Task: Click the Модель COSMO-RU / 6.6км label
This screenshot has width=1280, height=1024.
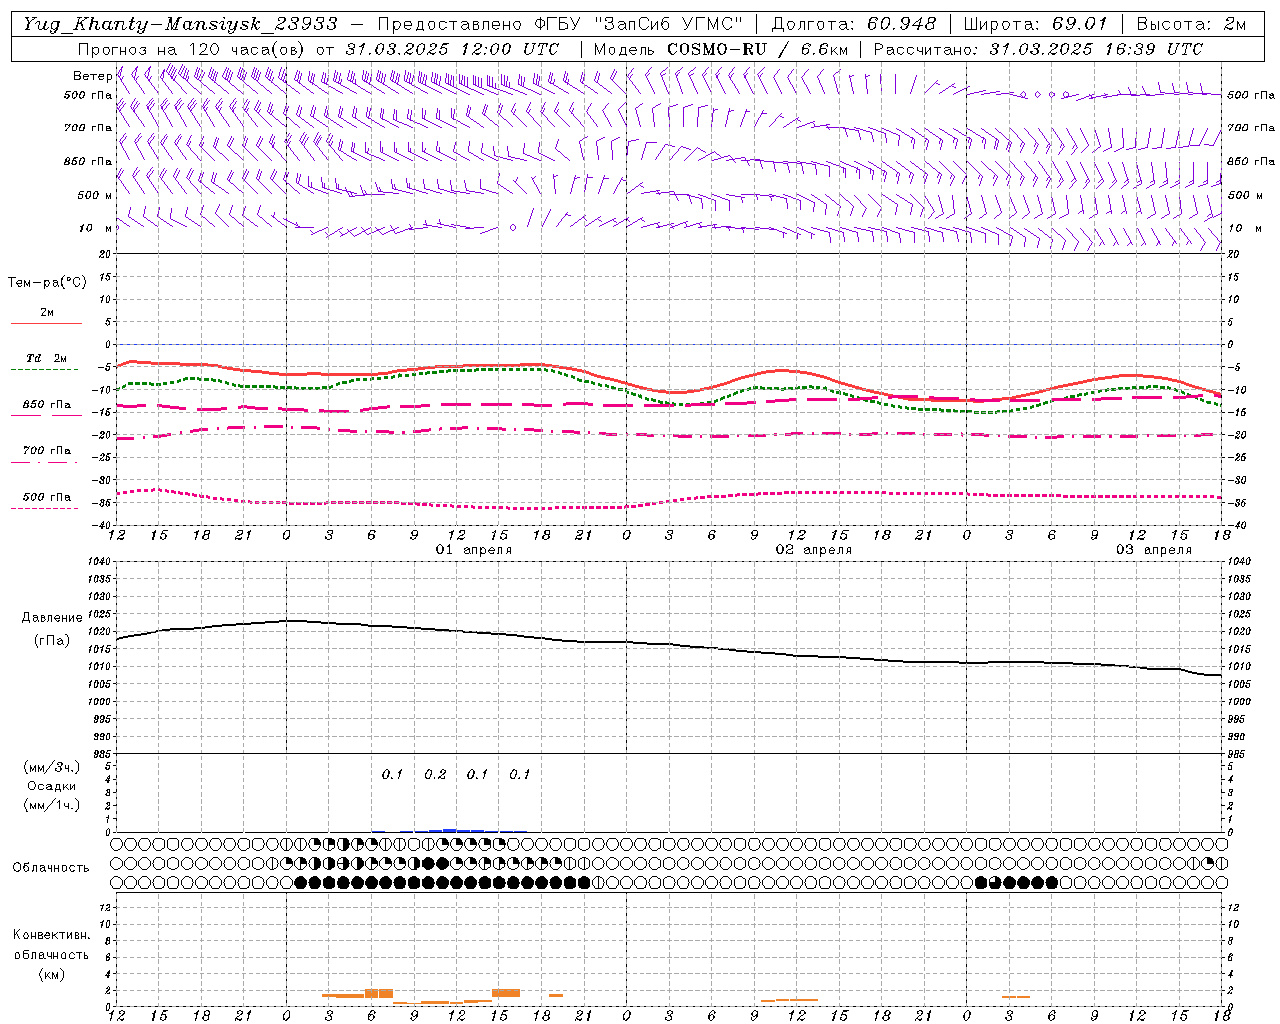Action: point(721,48)
